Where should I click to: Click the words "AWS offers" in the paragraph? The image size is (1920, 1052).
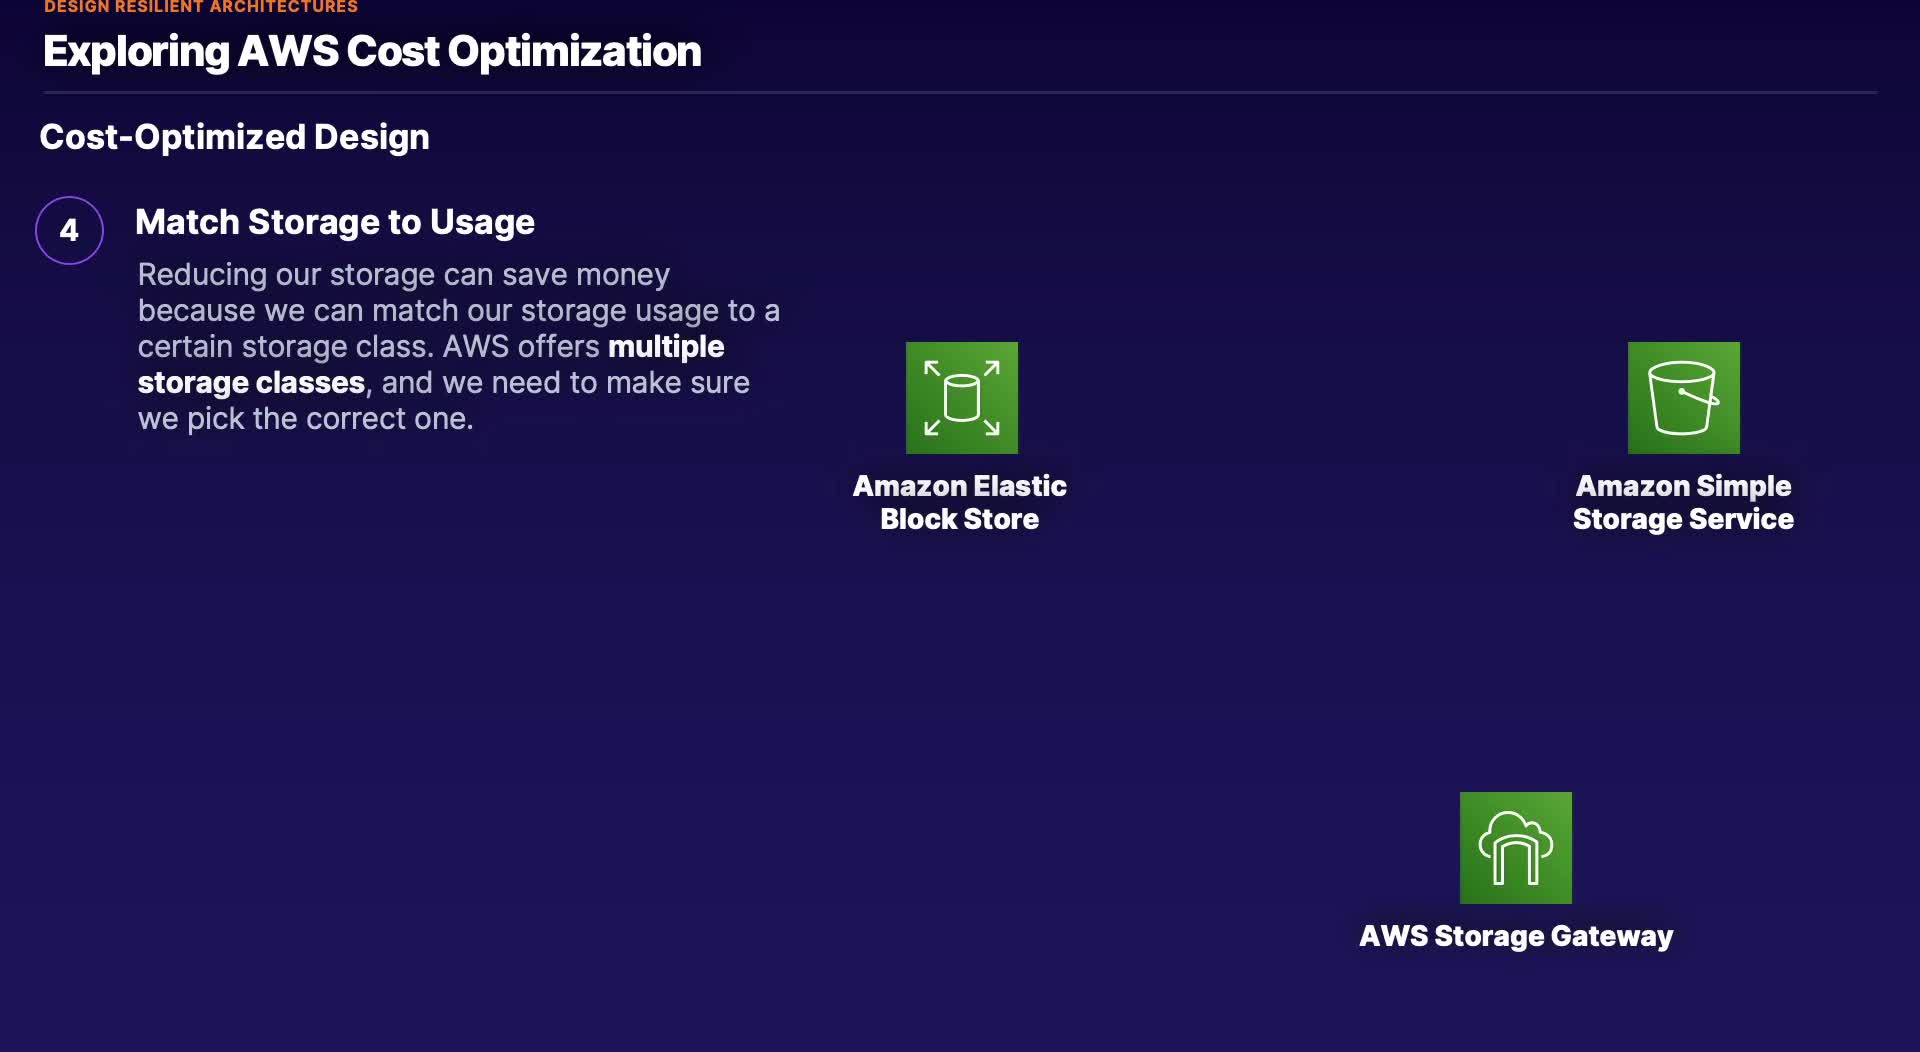tap(520, 347)
